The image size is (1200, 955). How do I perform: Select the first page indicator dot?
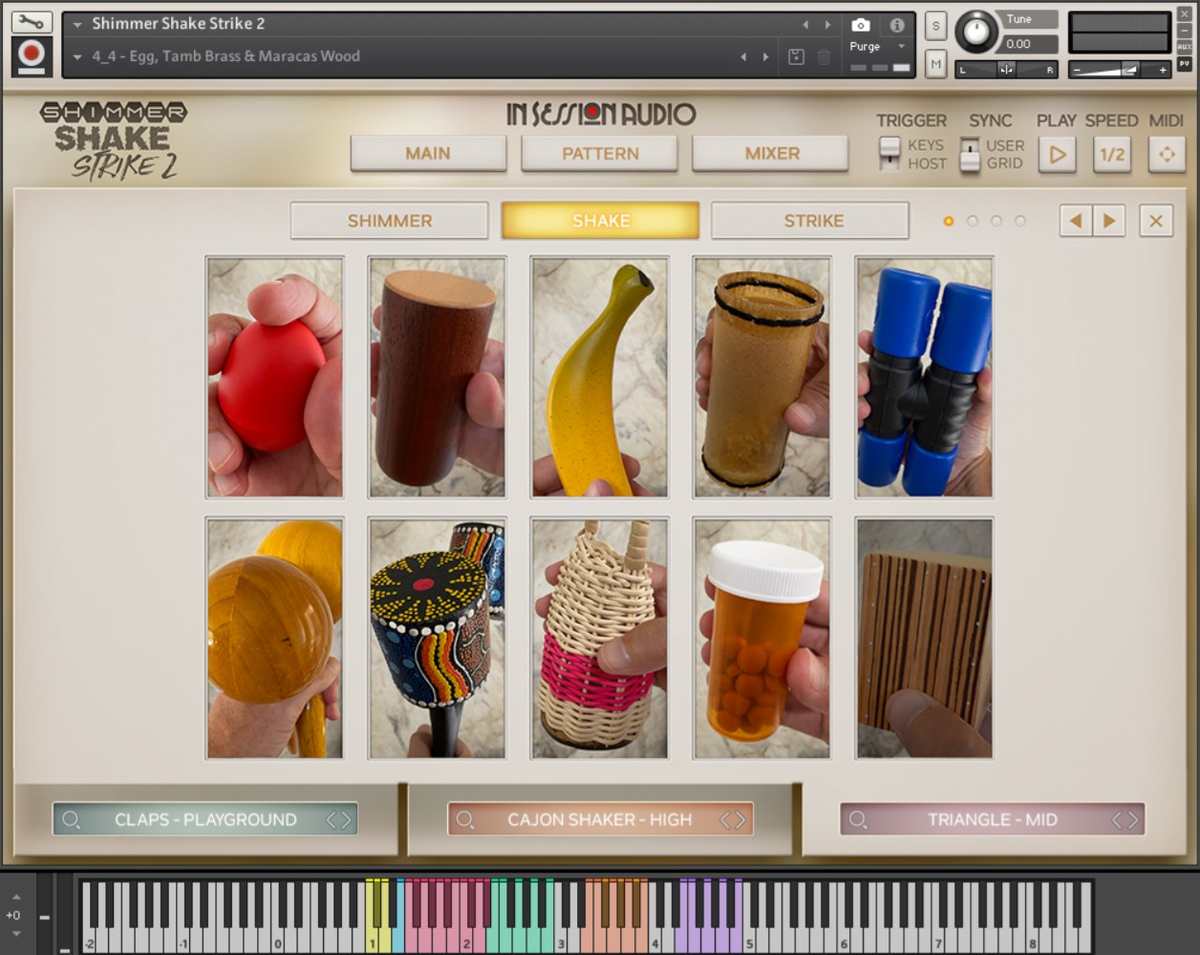click(x=948, y=221)
